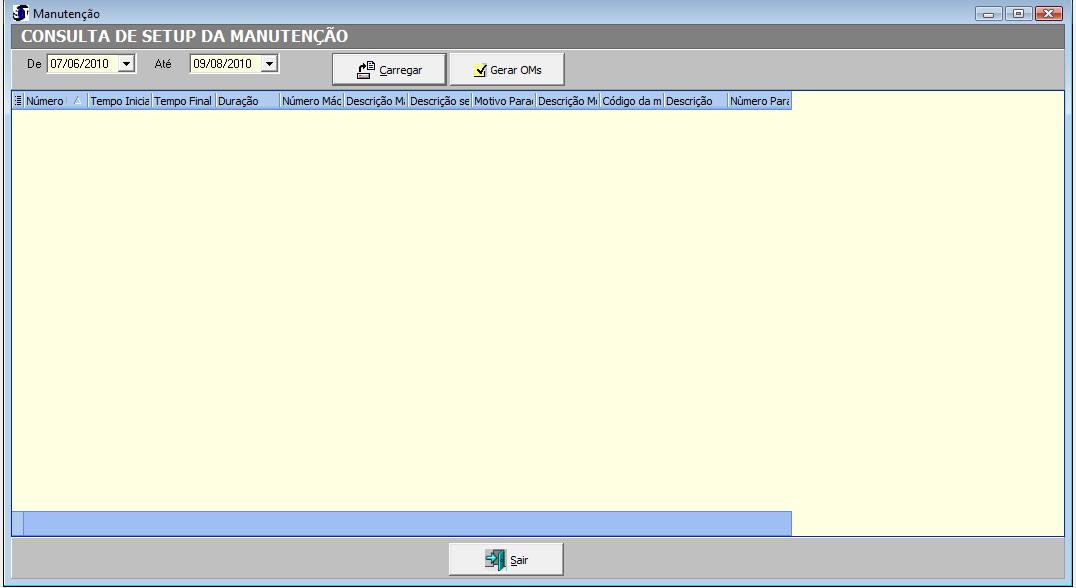Click the Manutenção application icon in title bar
1076x588 pixels.
18,12
